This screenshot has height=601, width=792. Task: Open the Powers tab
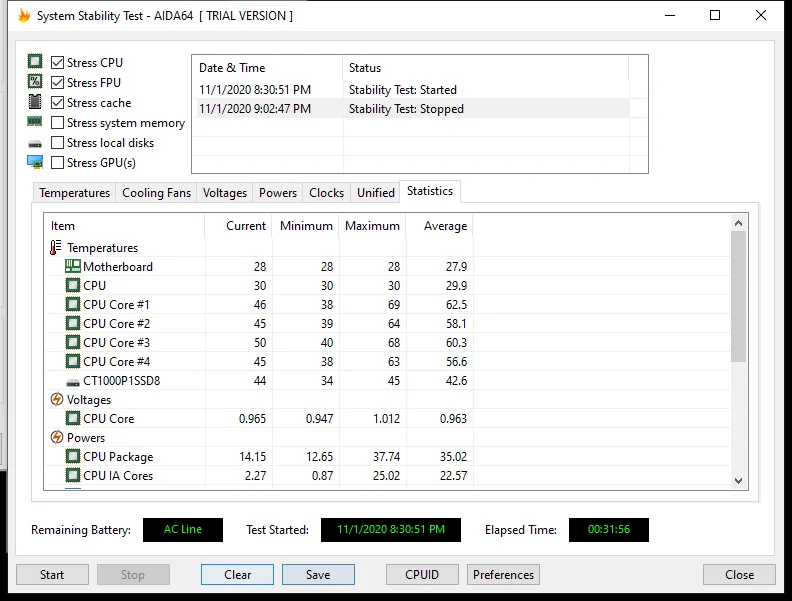pos(278,193)
